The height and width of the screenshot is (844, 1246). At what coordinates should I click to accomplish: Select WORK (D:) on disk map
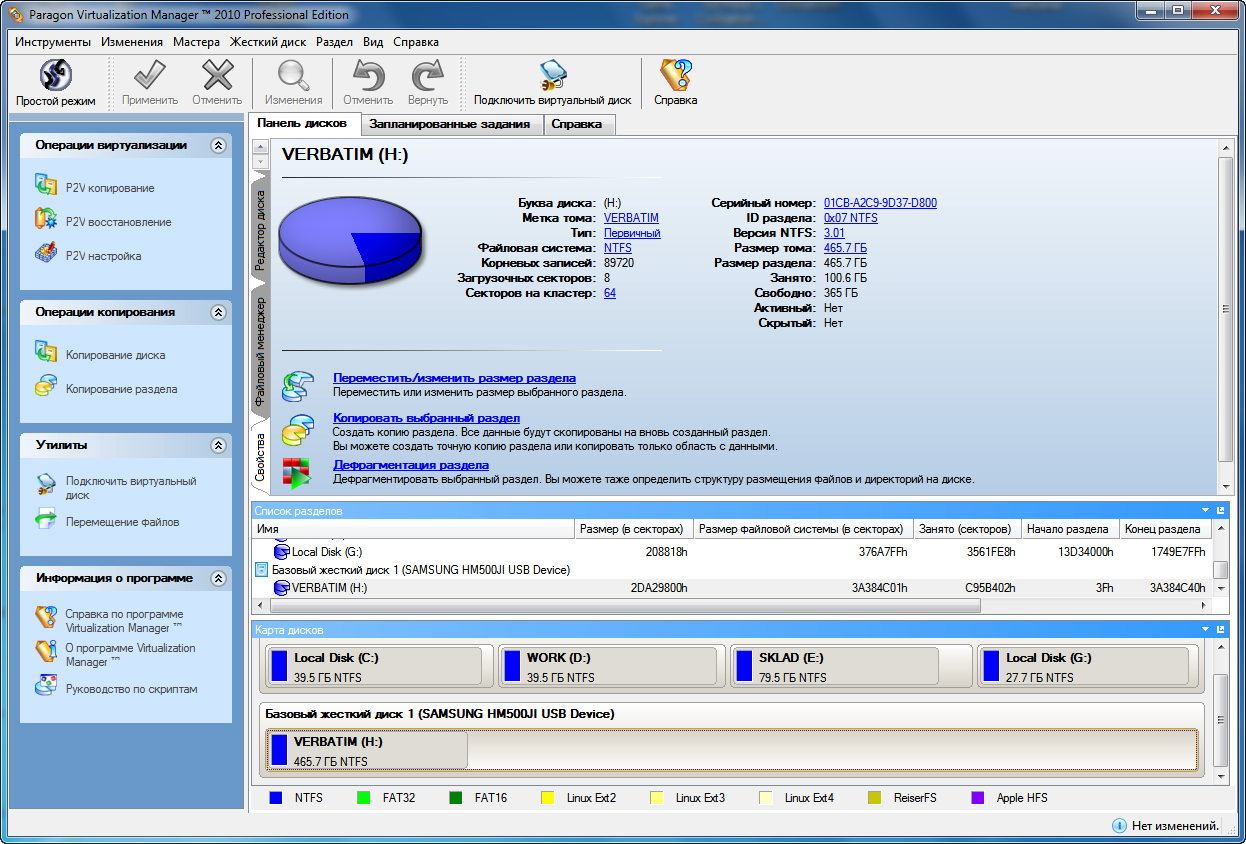(609, 666)
